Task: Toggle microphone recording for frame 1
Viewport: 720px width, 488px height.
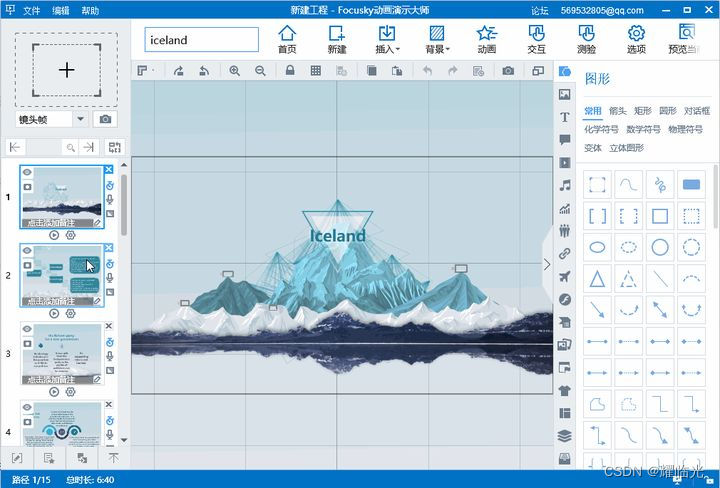Action: coord(110,200)
